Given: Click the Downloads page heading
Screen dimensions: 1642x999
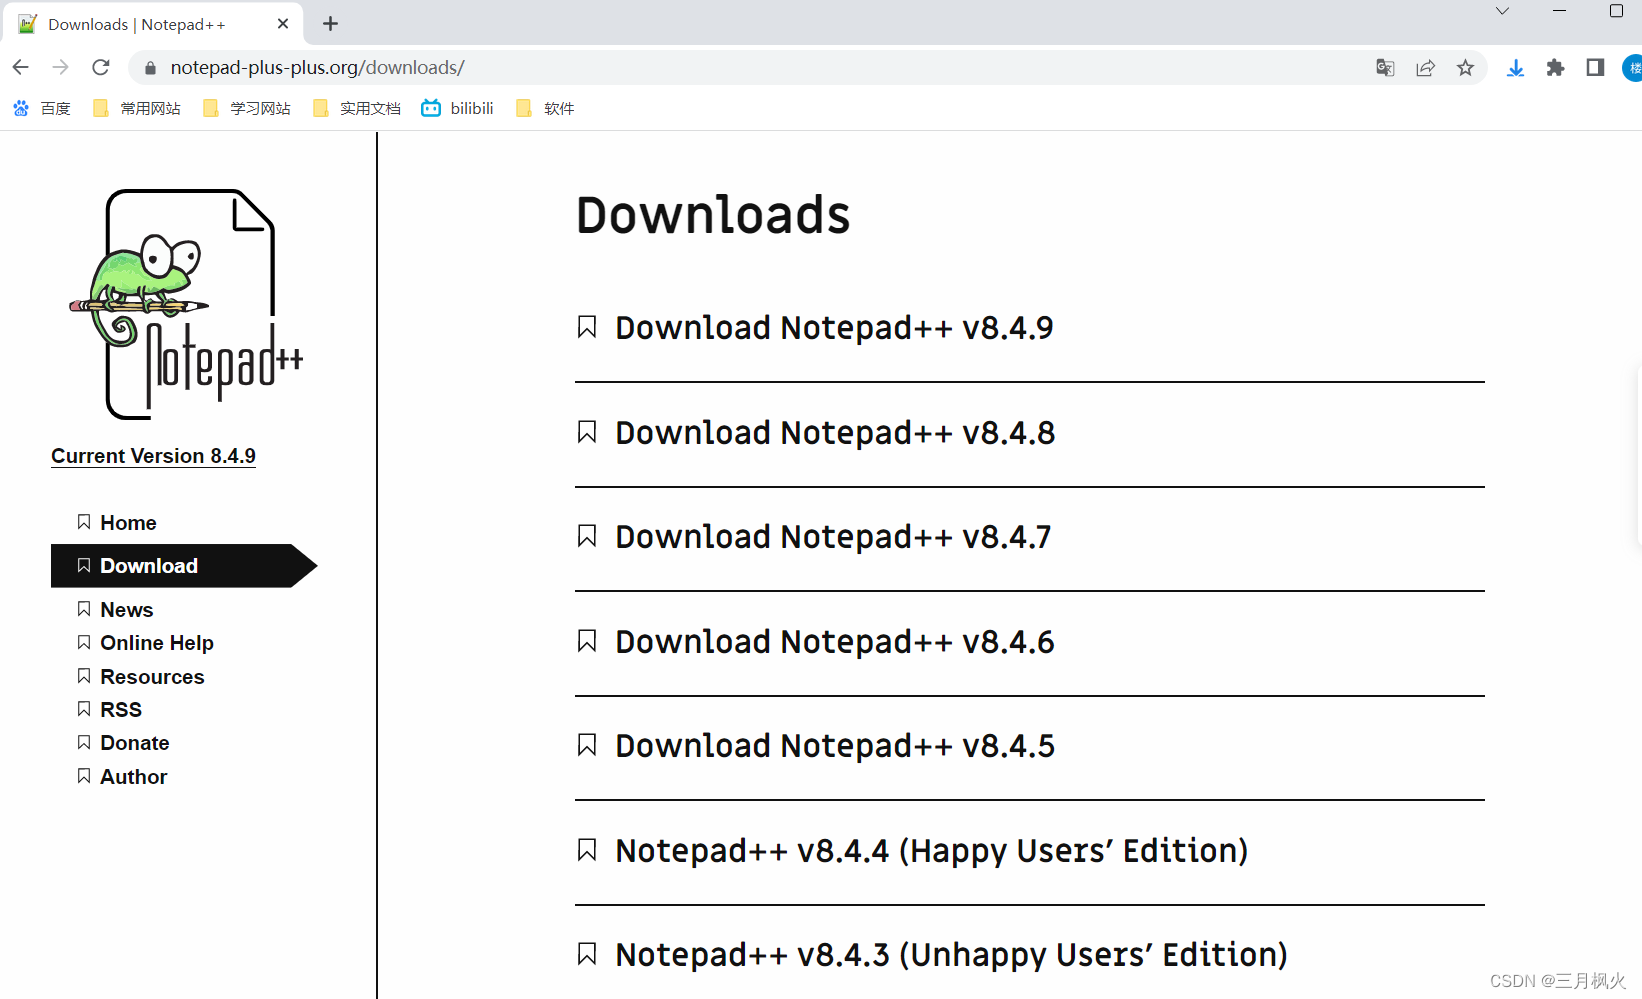Looking at the screenshot, I should click(x=713, y=215).
